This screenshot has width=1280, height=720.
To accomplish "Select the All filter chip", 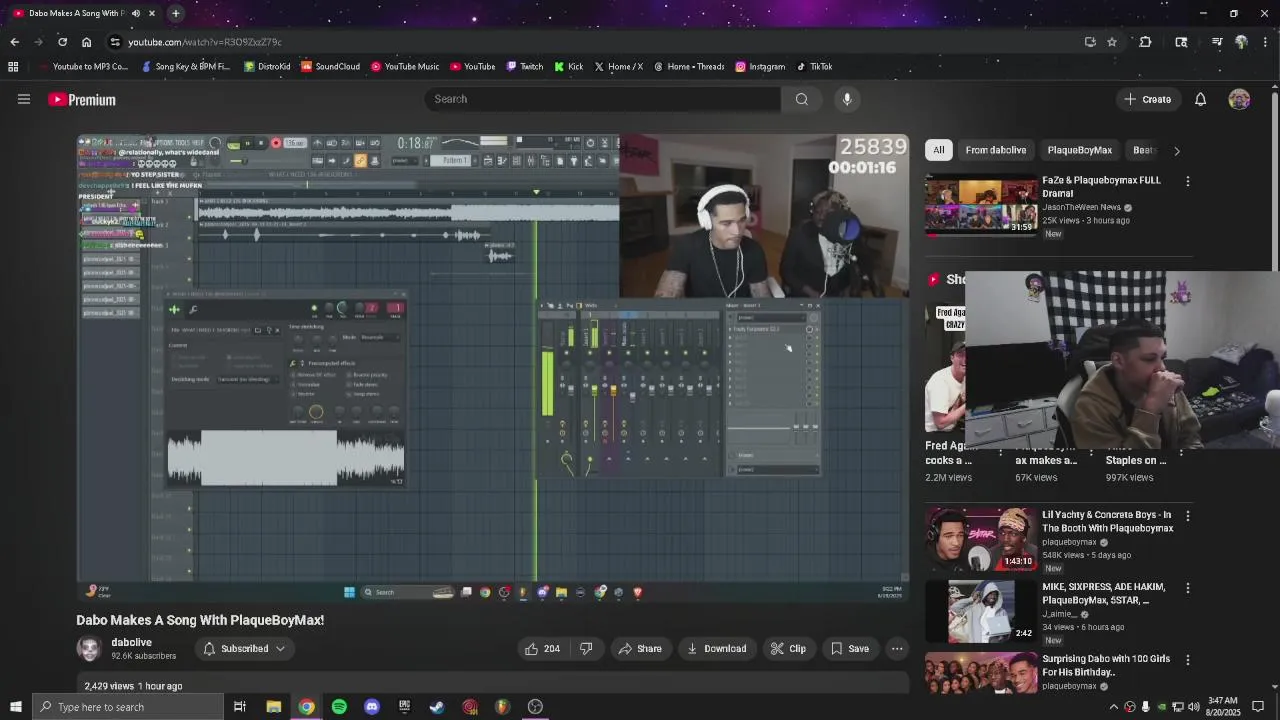I will pyautogui.click(x=938, y=150).
